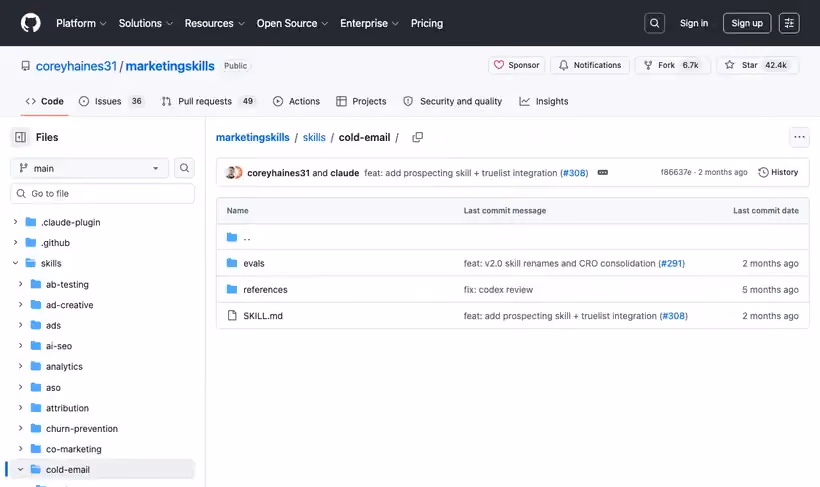Viewport: 820px width, 487px height.
Task: Open marketingskills repository title link
Action: 170,66
